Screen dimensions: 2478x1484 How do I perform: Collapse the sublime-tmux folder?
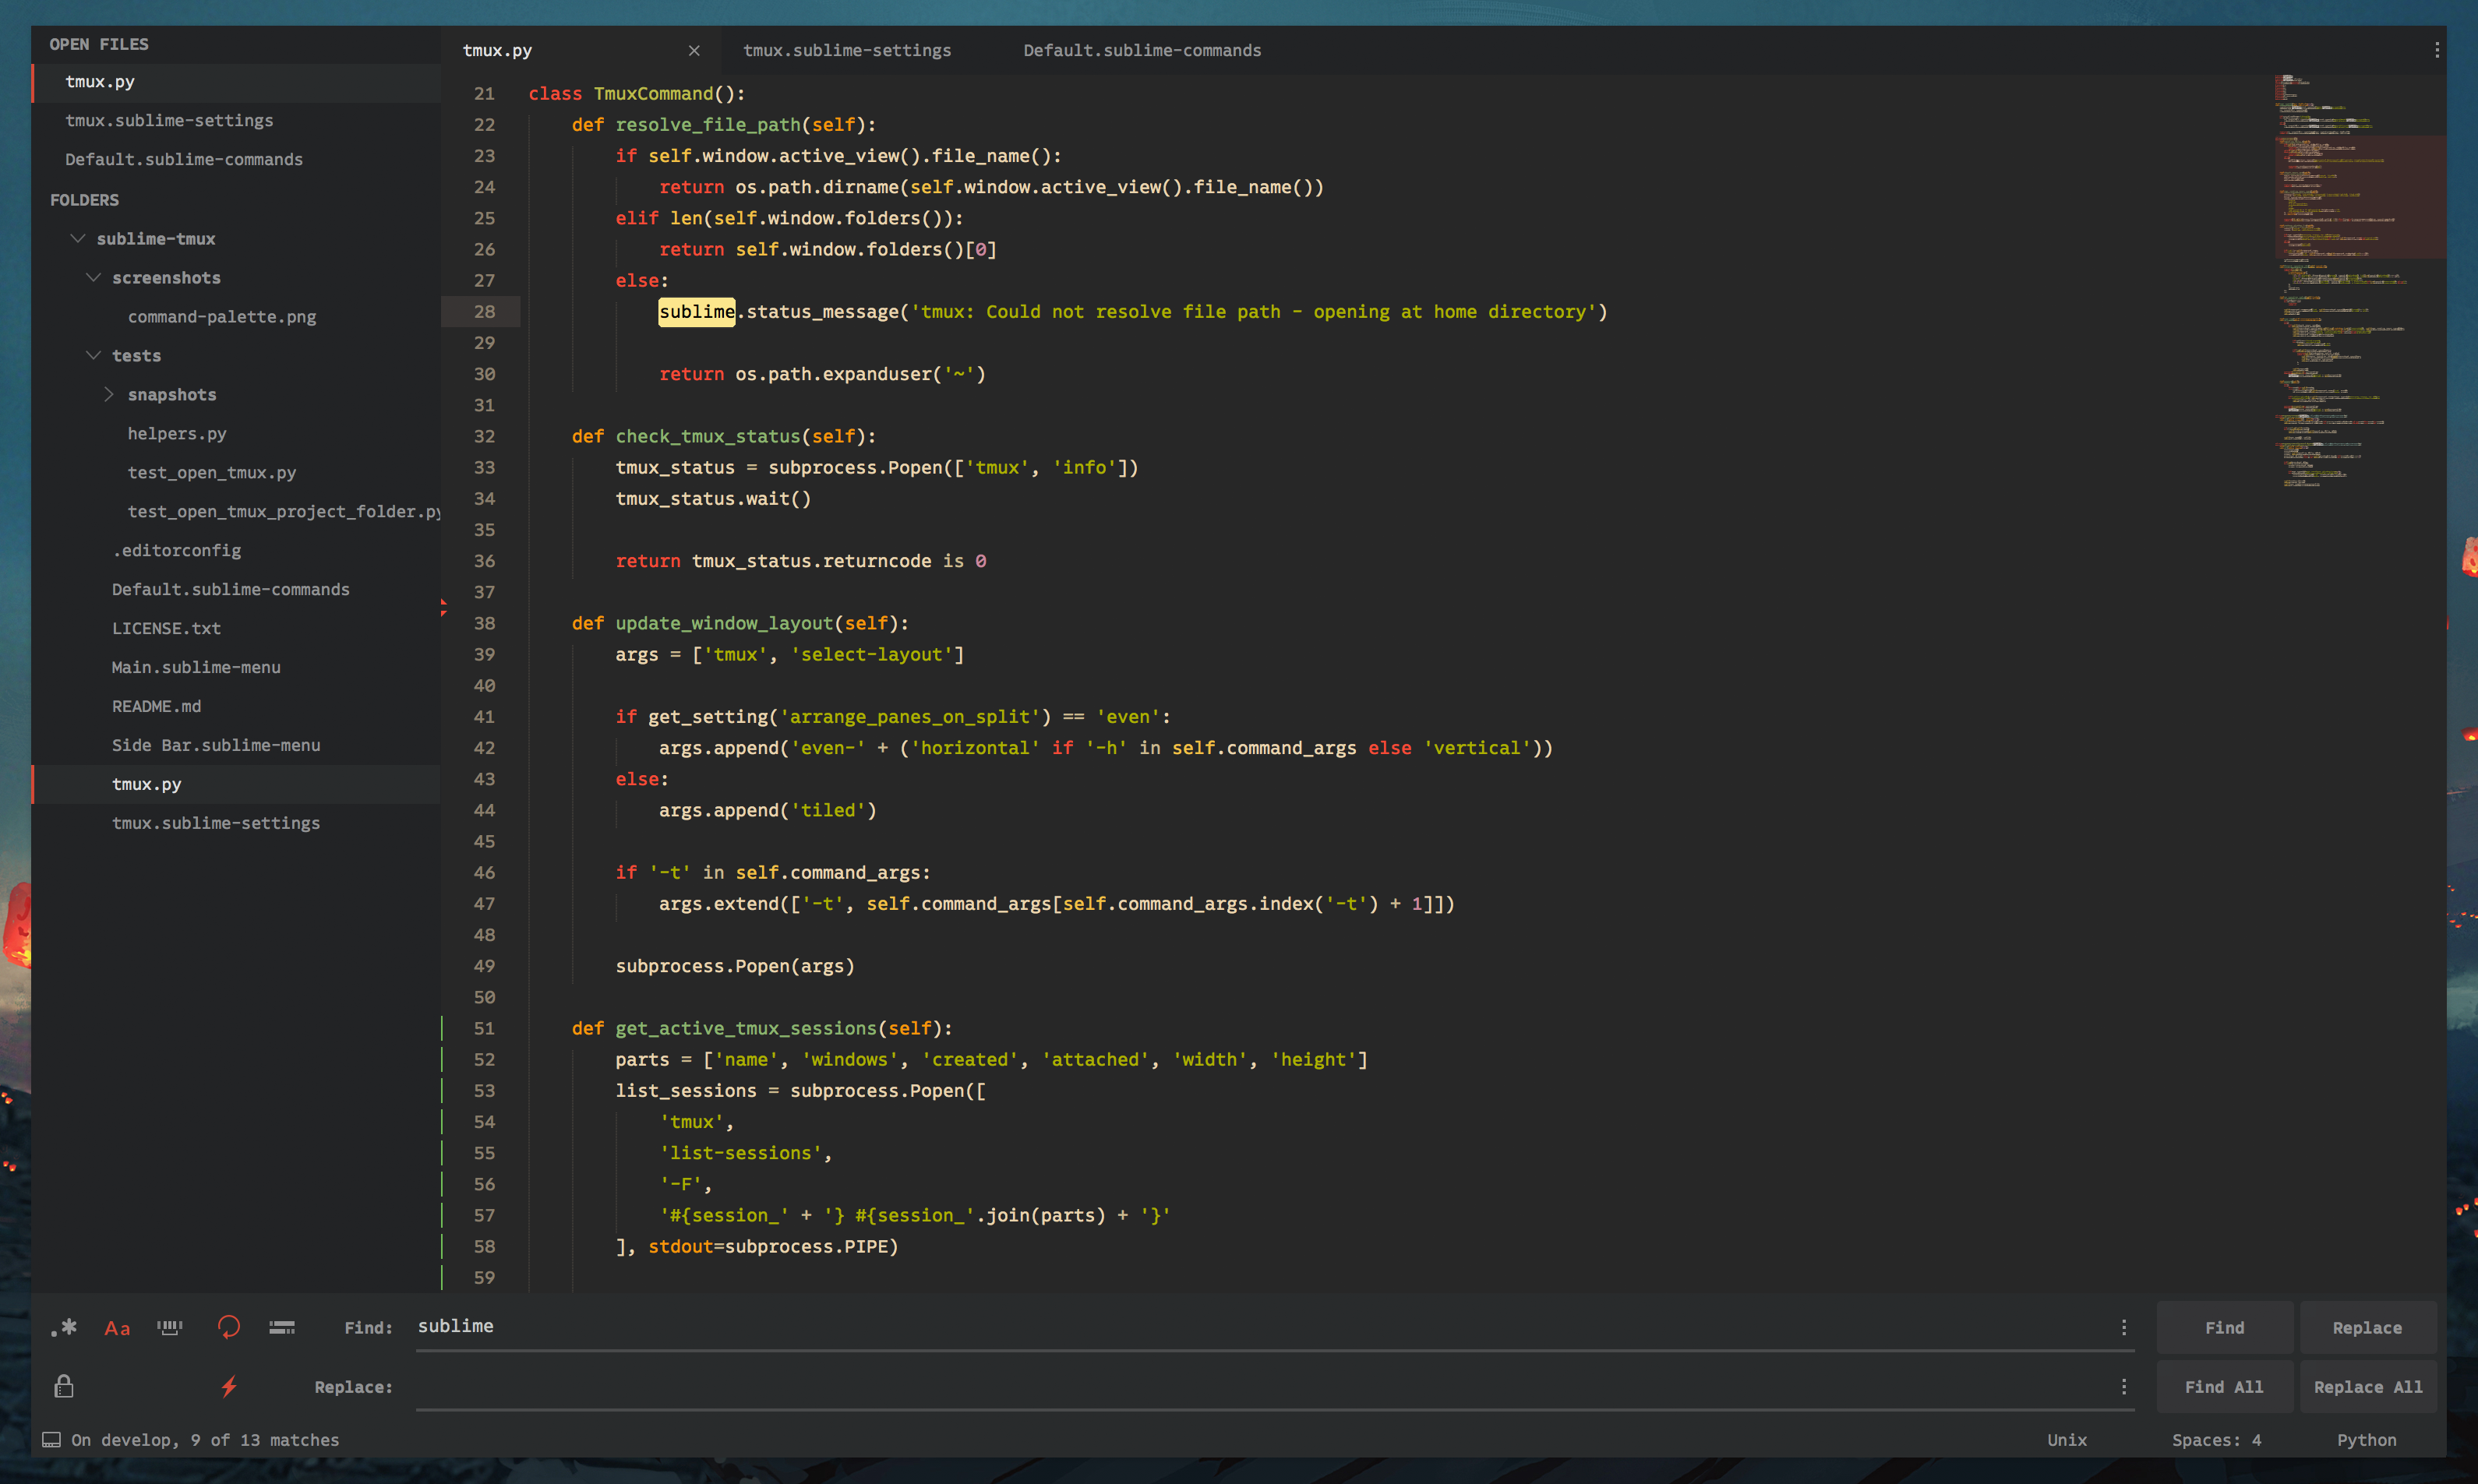tap(78, 238)
